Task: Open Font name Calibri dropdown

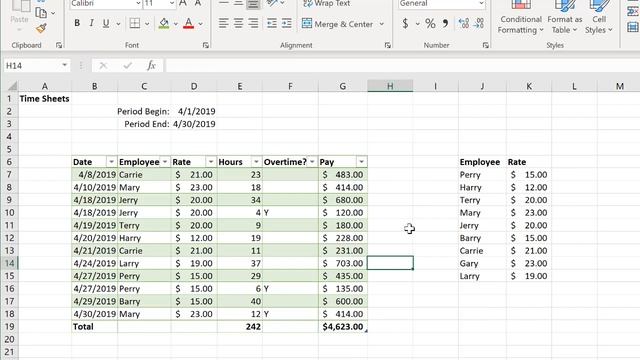Action: pos(138,4)
